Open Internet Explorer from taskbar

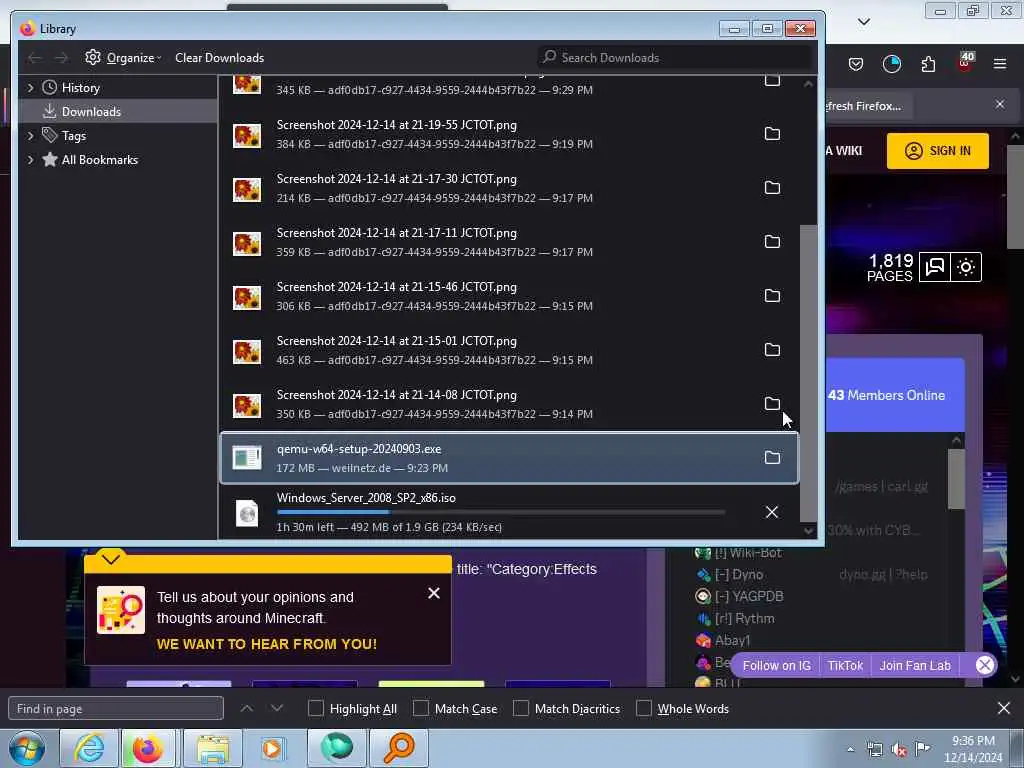89,748
